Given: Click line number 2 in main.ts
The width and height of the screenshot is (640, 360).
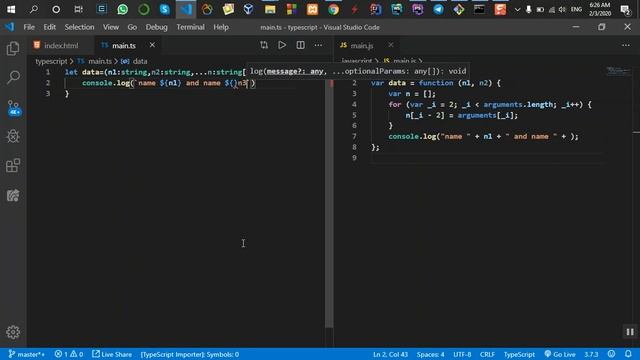Looking at the screenshot, I should pyautogui.click(x=48, y=83).
